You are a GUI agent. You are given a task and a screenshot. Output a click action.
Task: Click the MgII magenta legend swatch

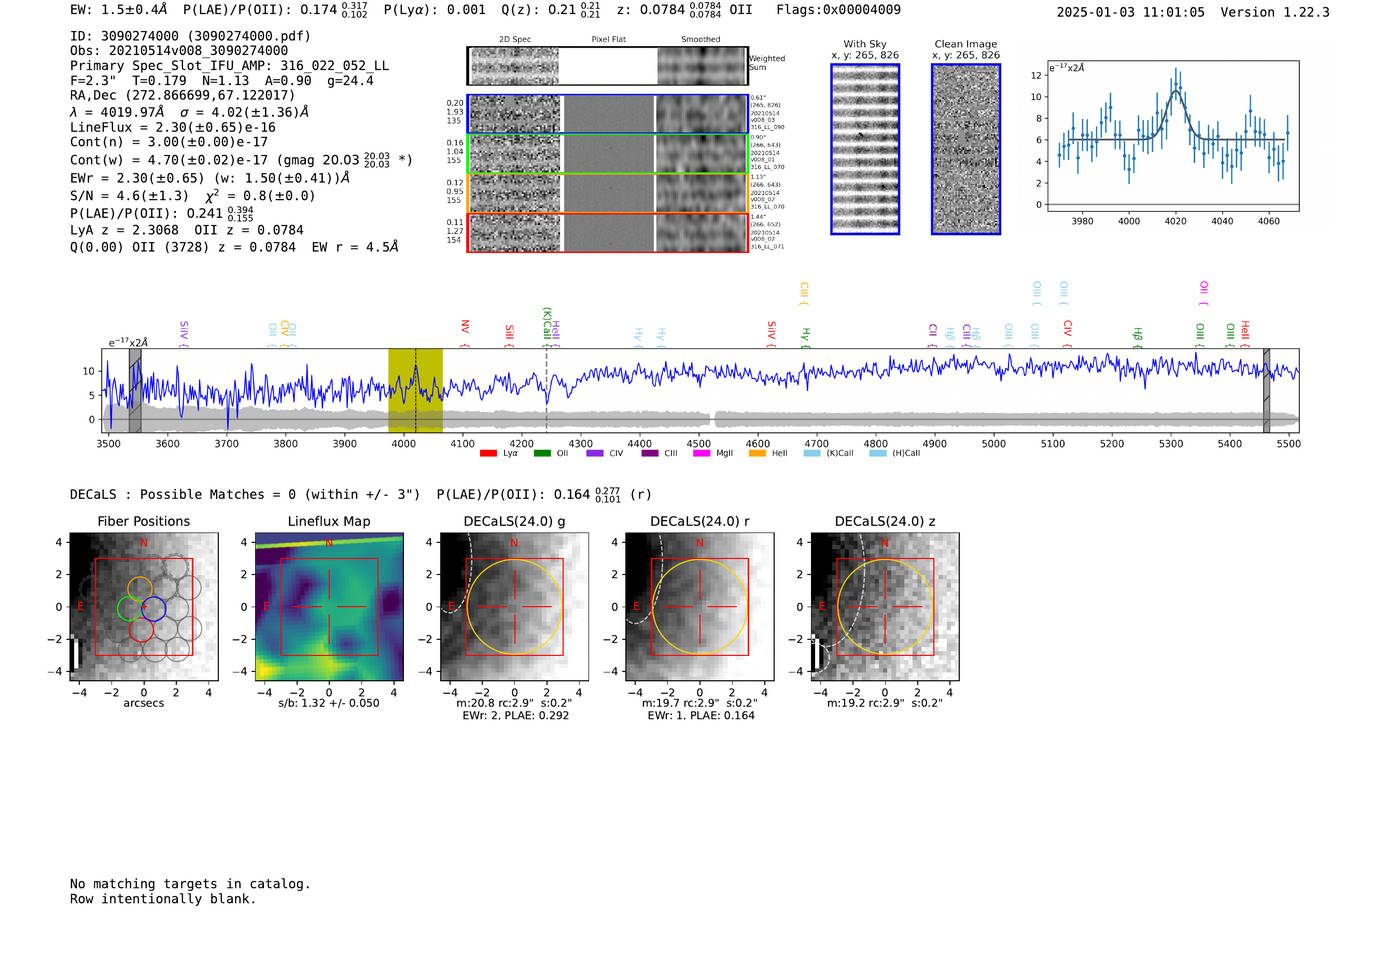point(702,453)
